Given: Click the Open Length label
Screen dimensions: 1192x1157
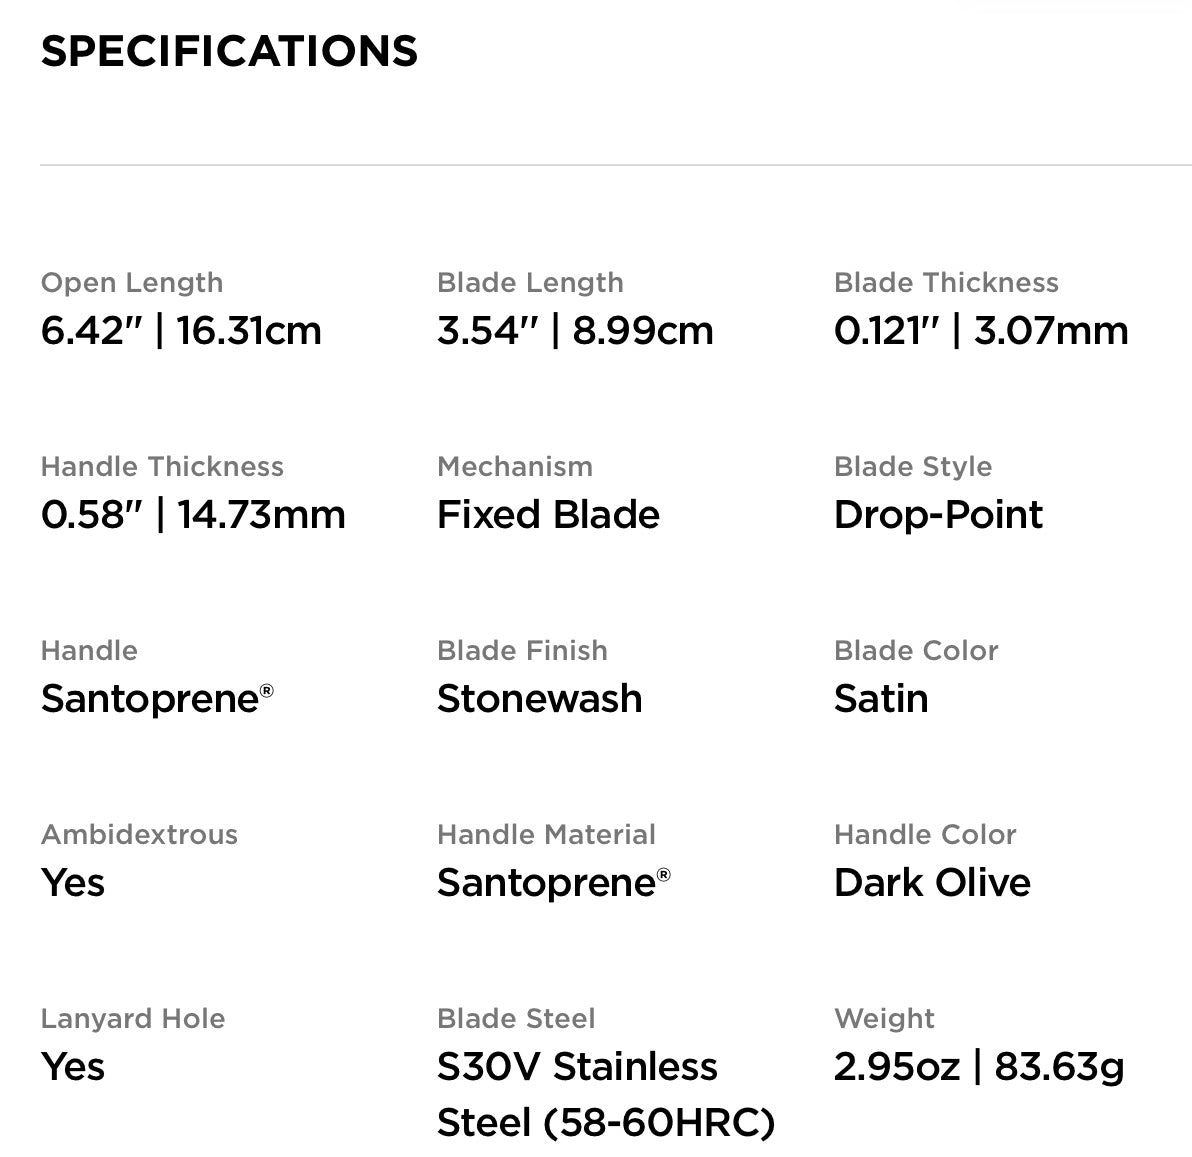Looking at the screenshot, I should click(131, 283).
